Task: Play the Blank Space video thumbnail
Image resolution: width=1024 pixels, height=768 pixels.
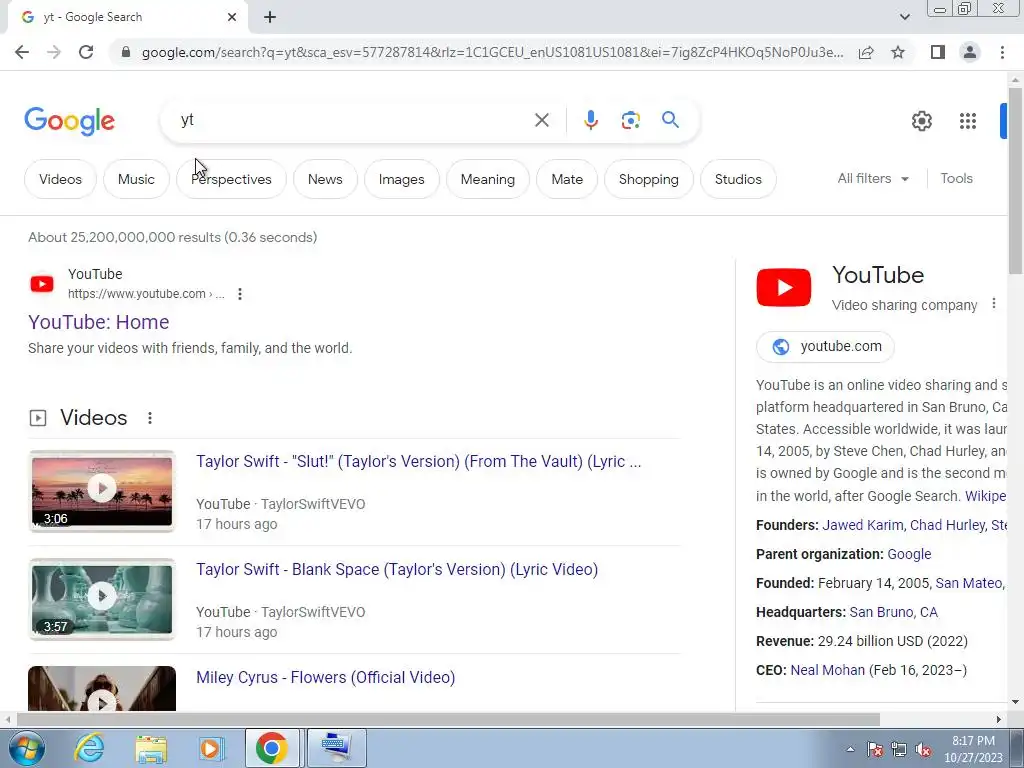Action: (102, 599)
